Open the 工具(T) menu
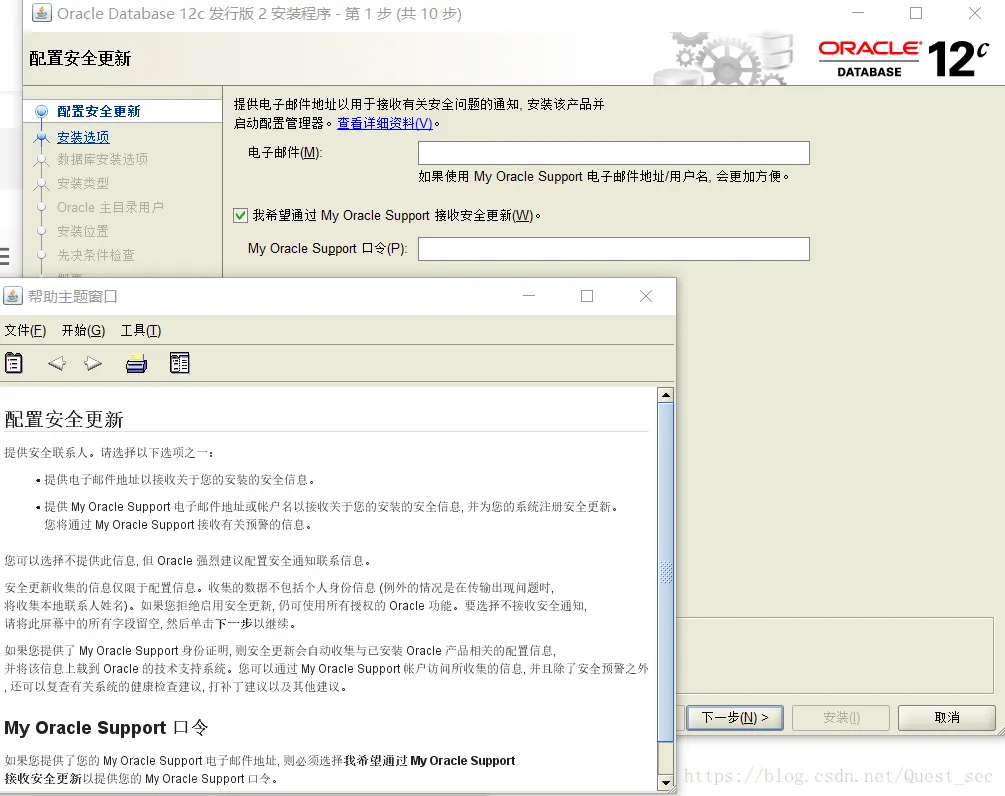Screen dimensions: 1005x796 [x=141, y=331]
